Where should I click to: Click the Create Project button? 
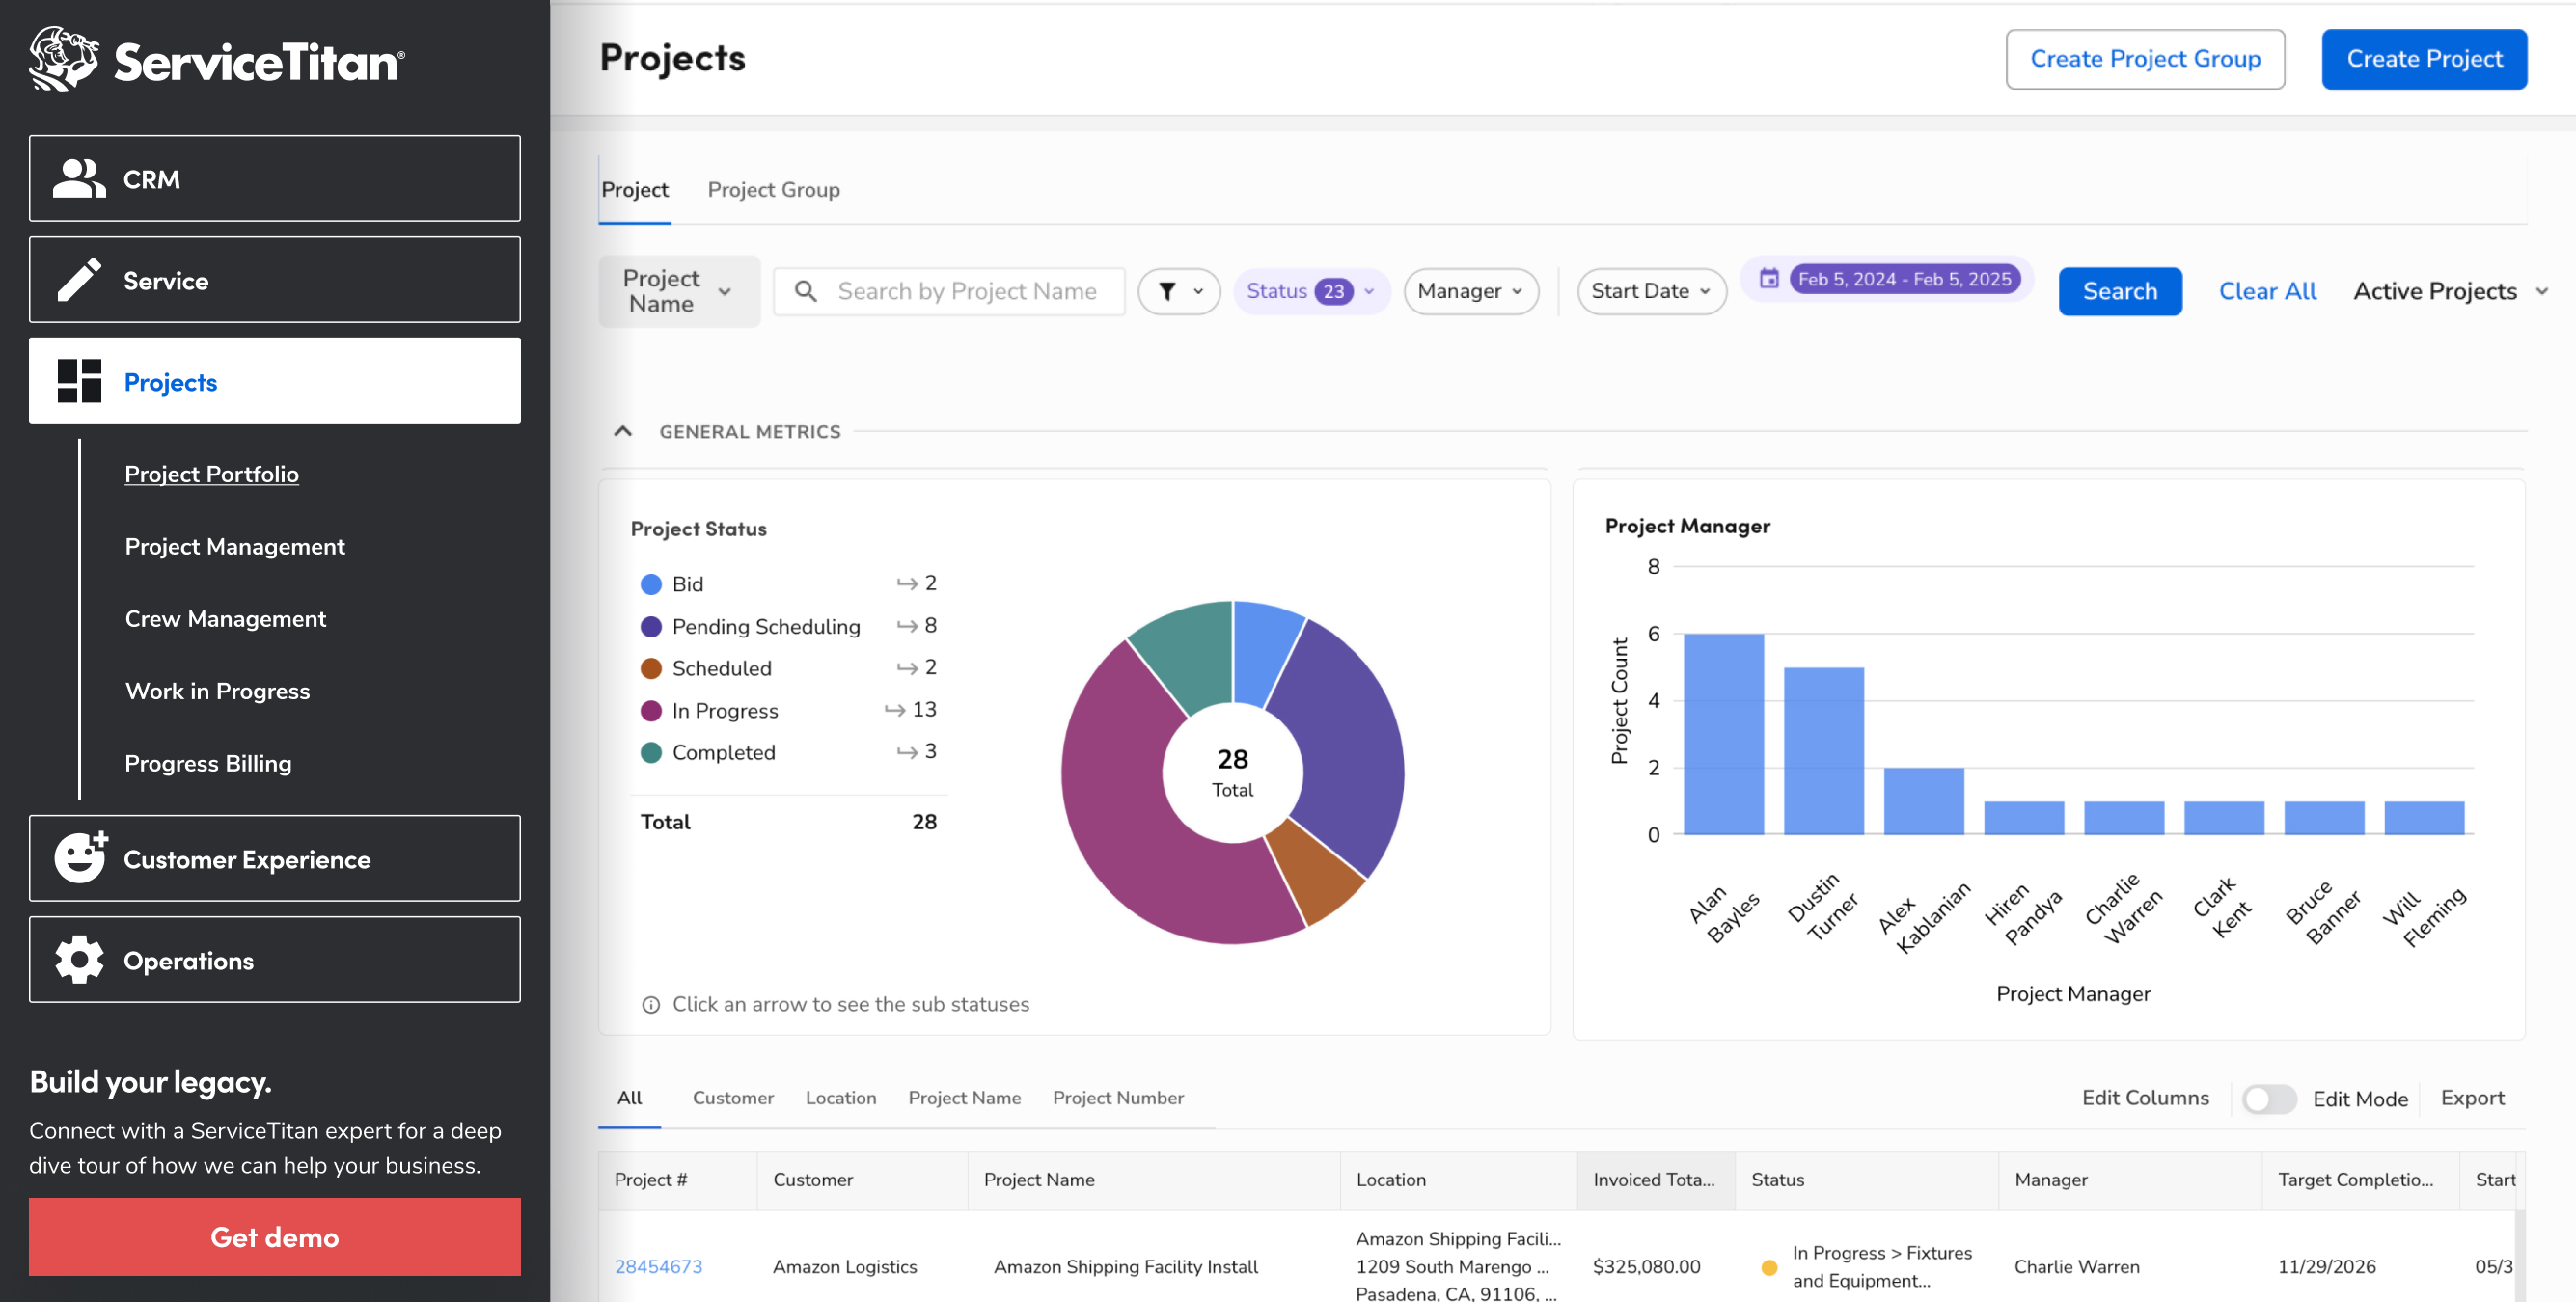coord(2423,59)
